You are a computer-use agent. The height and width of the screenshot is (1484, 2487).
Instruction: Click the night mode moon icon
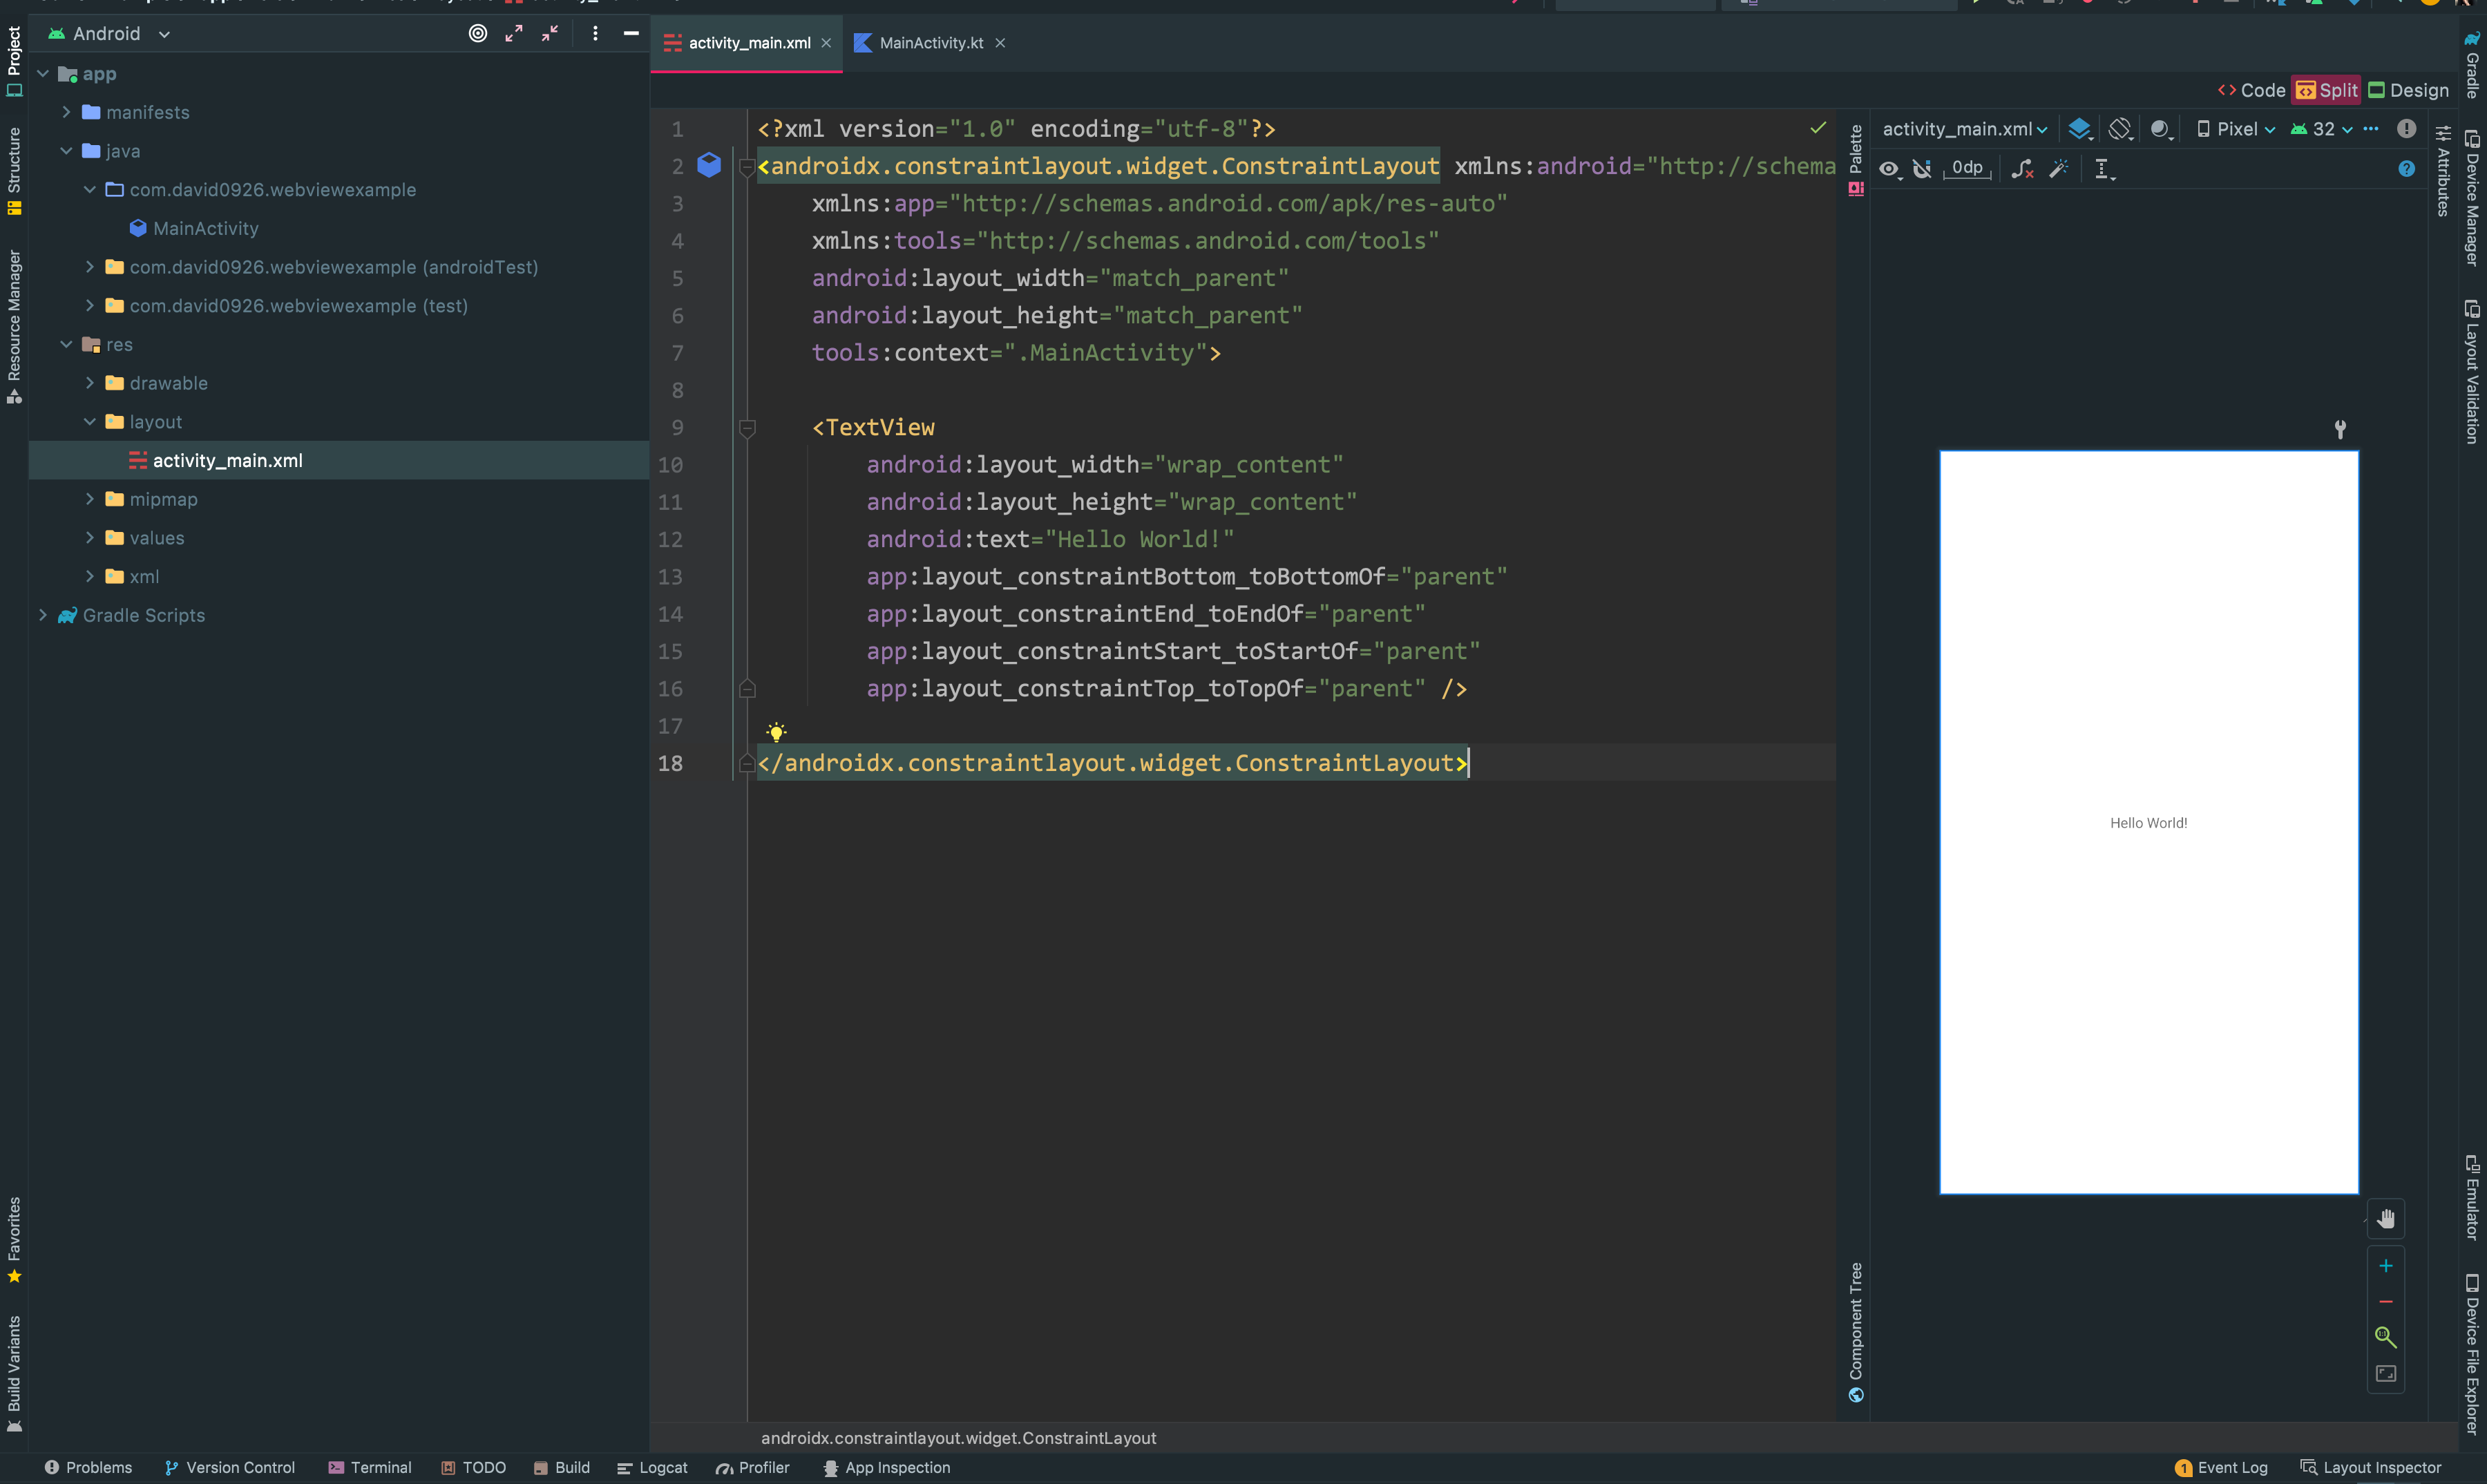tap(2160, 129)
